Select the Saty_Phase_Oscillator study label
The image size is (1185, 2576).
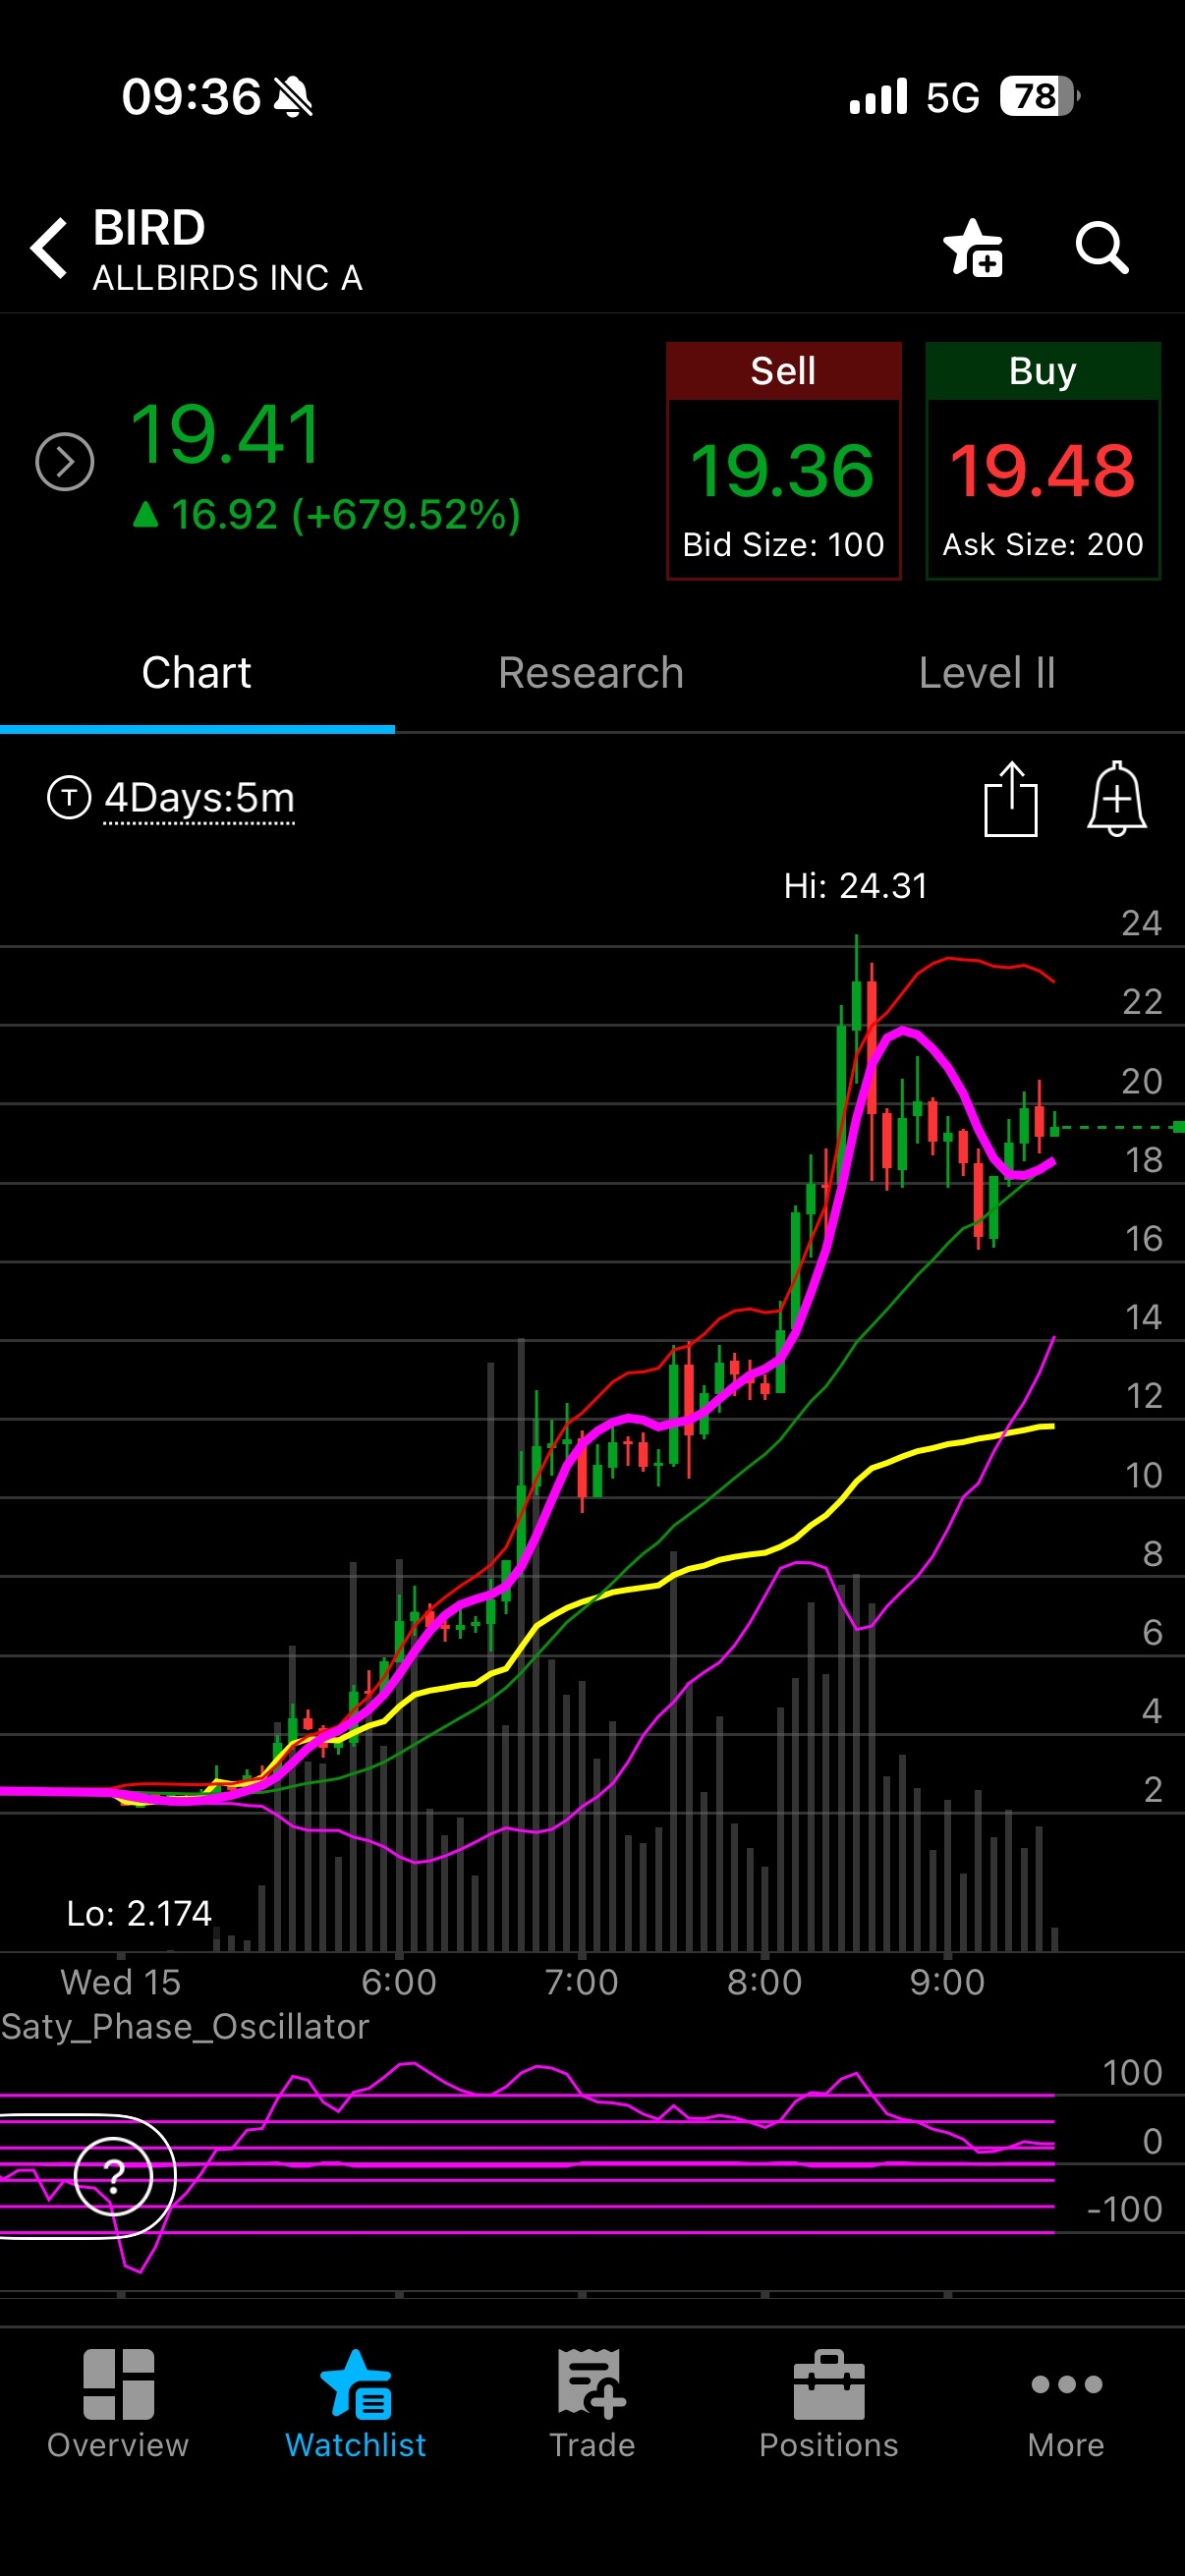(185, 2026)
